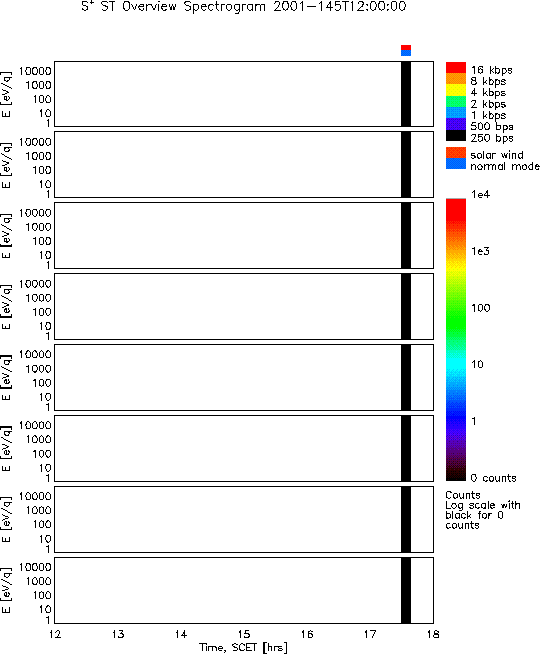540x654 pixels.
Task: Click the 'Counts Log scale' description text
Action: (483, 510)
